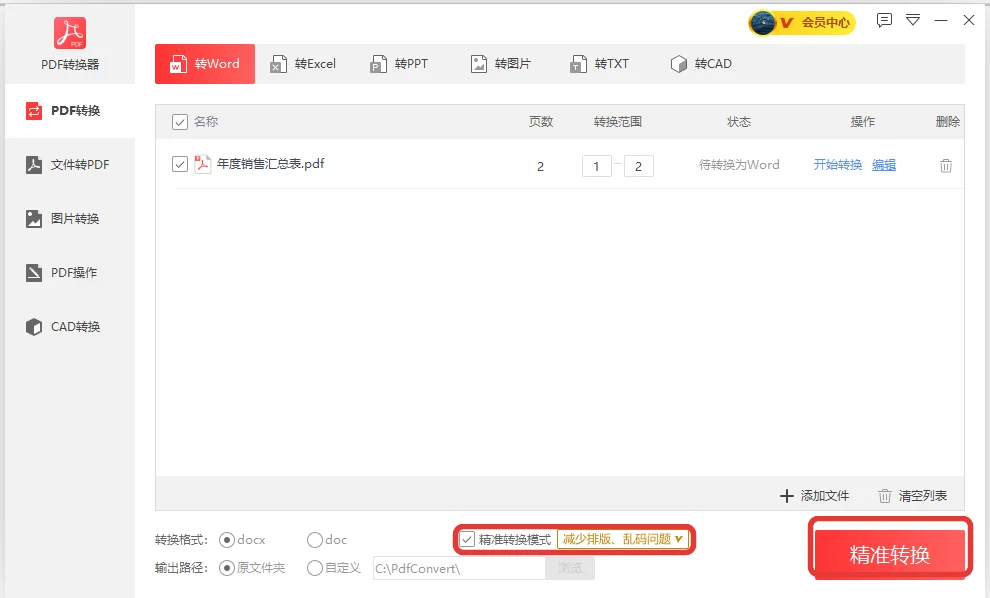Edit the end page field showing 2
Screen dimensions: 990x598
(638, 166)
